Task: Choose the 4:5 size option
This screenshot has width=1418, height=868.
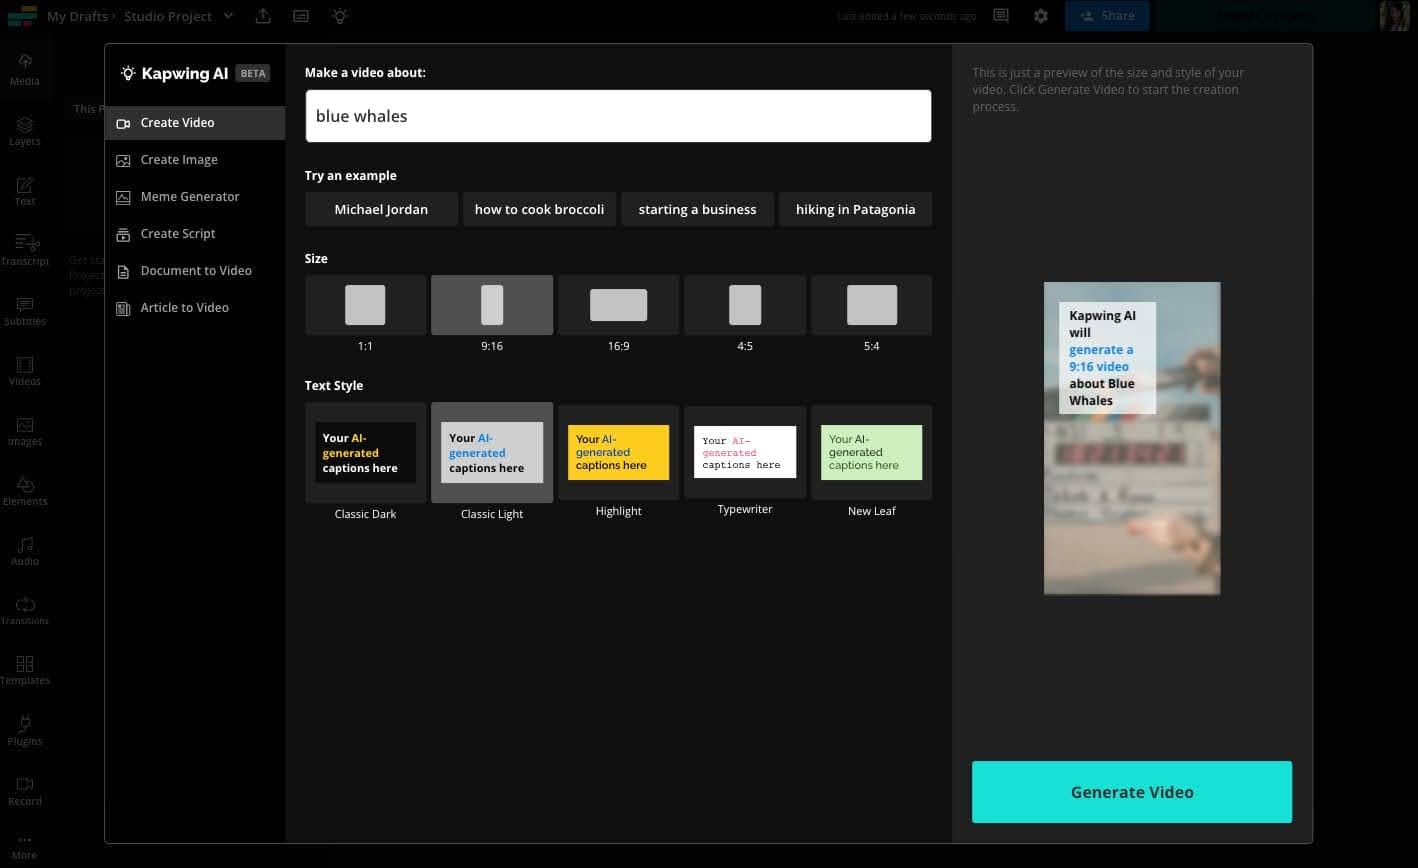Action: [745, 305]
